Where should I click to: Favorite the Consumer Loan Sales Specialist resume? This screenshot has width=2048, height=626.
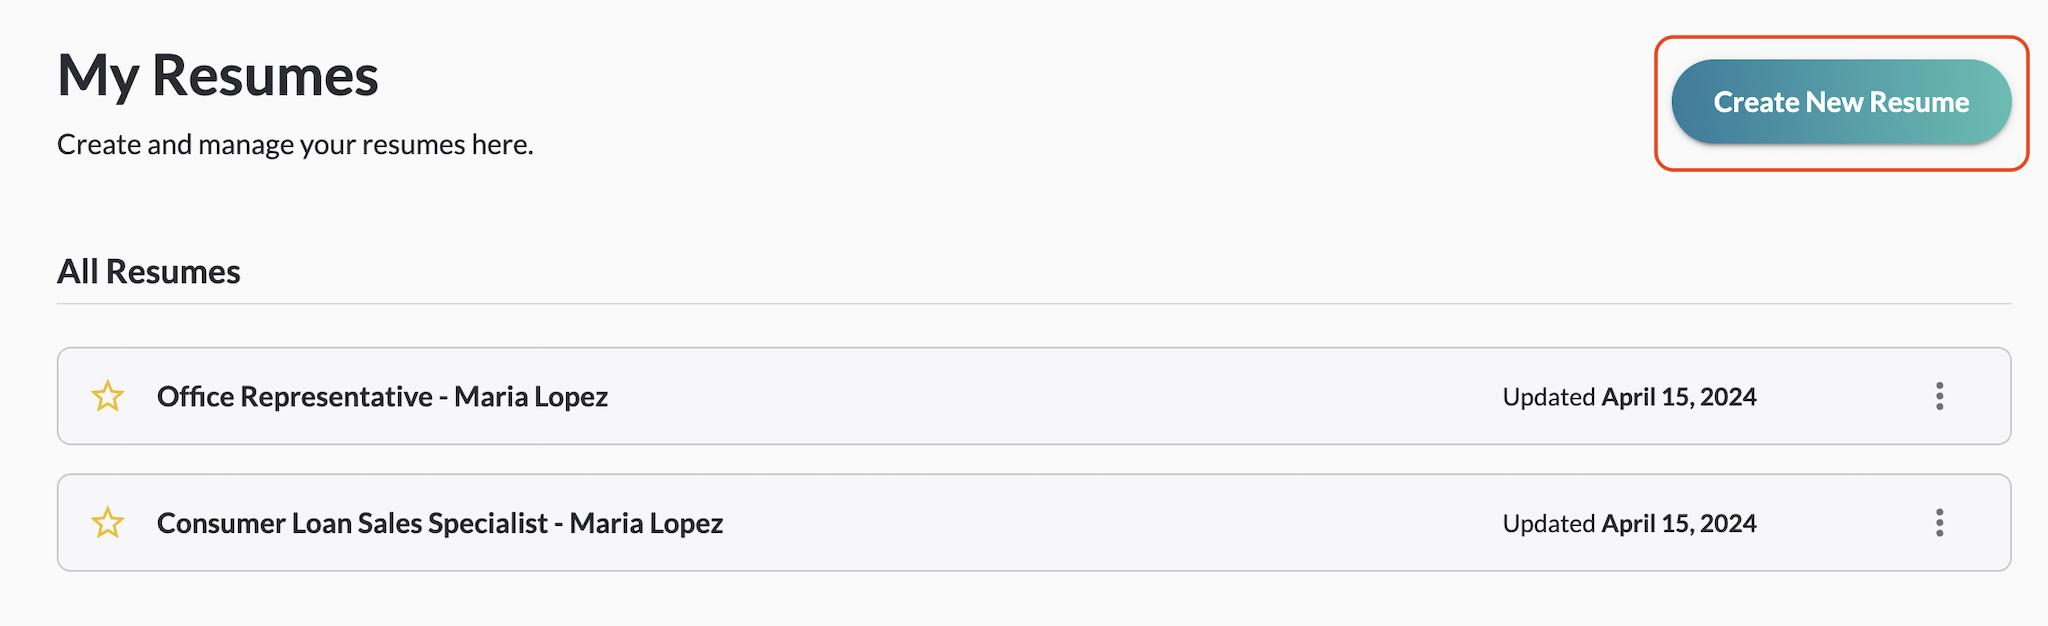[x=108, y=523]
